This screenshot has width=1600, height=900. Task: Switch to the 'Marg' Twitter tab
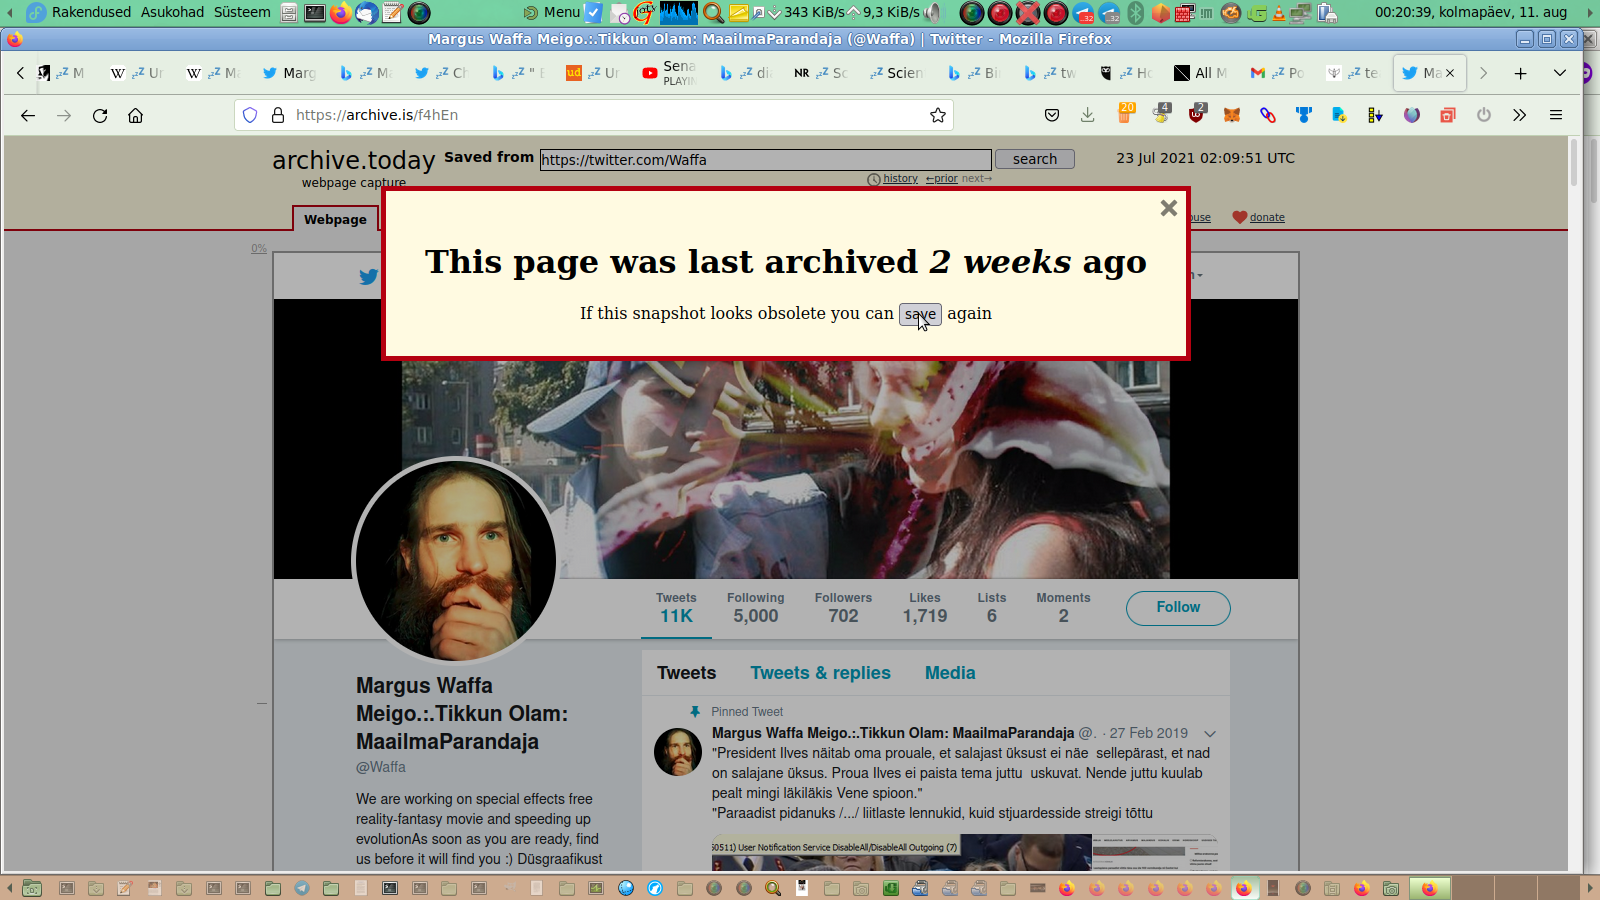click(289, 73)
